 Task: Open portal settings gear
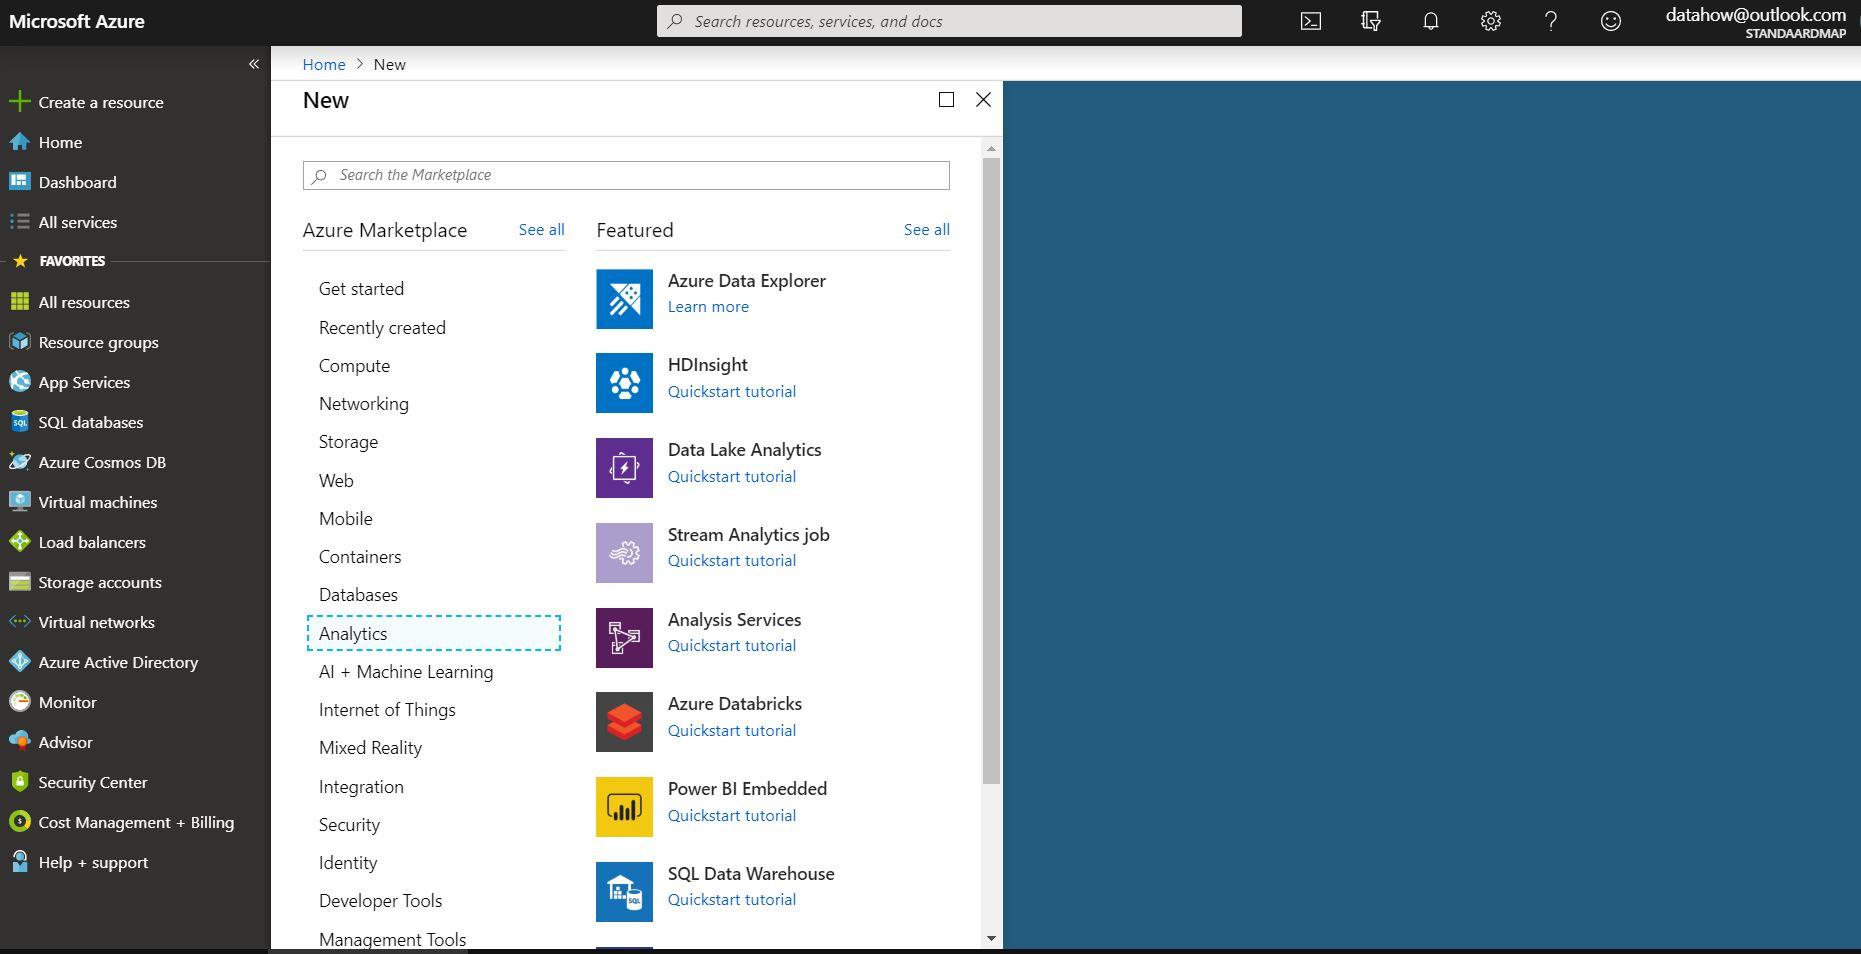(1490, 21)
